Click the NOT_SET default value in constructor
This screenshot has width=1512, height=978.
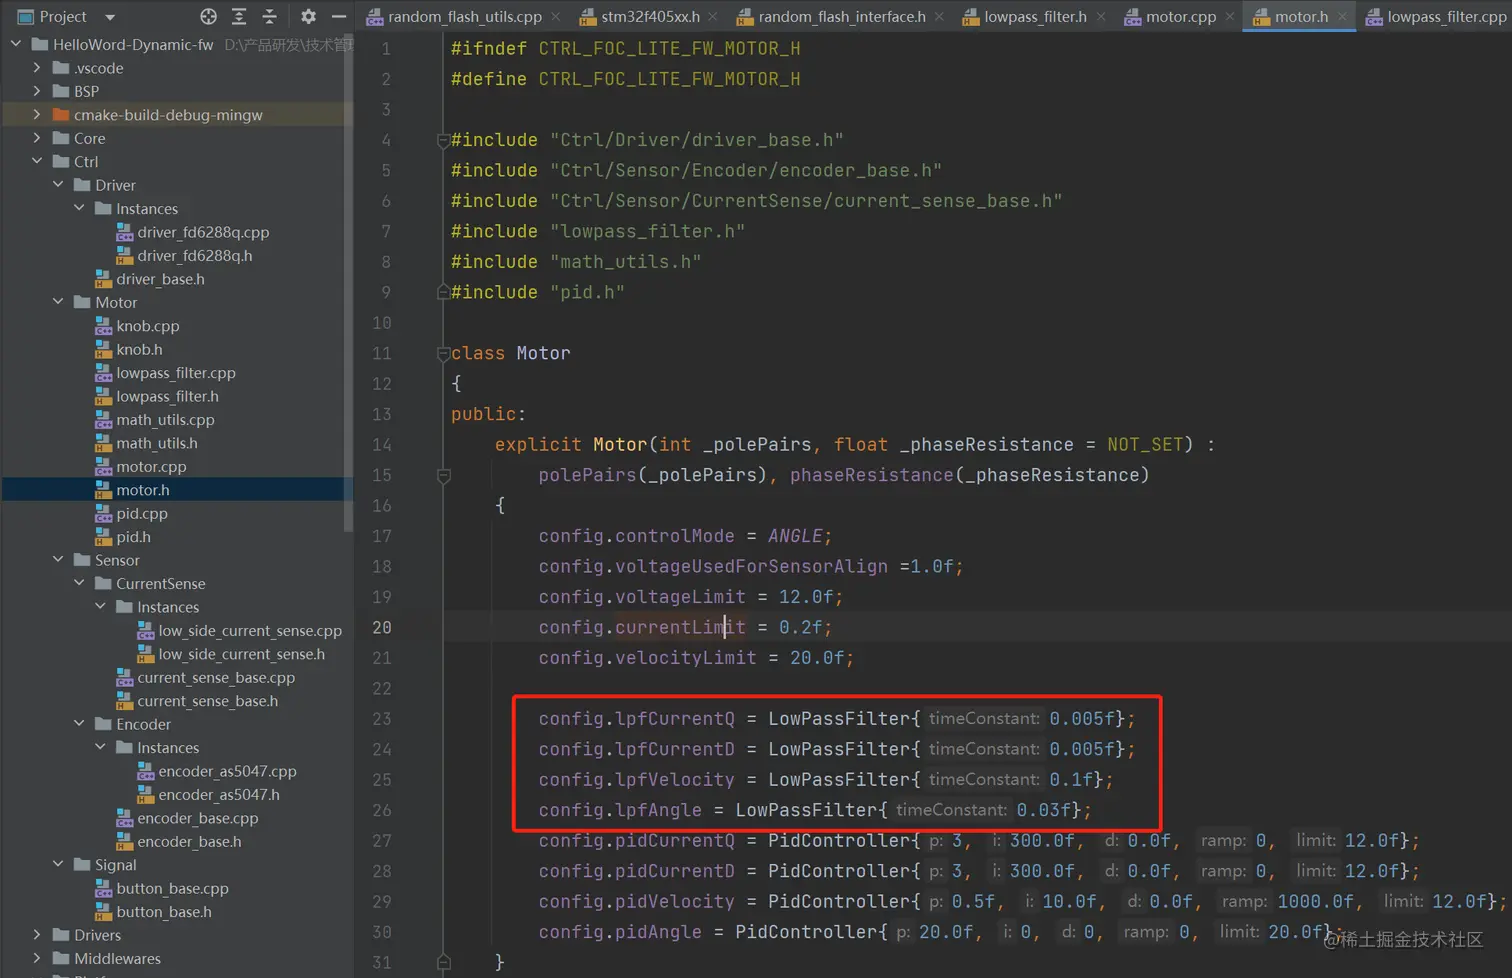1145,444
